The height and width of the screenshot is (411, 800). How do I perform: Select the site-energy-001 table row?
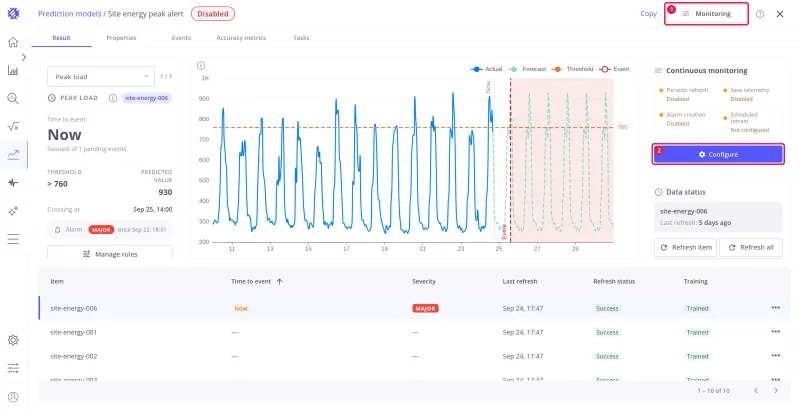415,332
